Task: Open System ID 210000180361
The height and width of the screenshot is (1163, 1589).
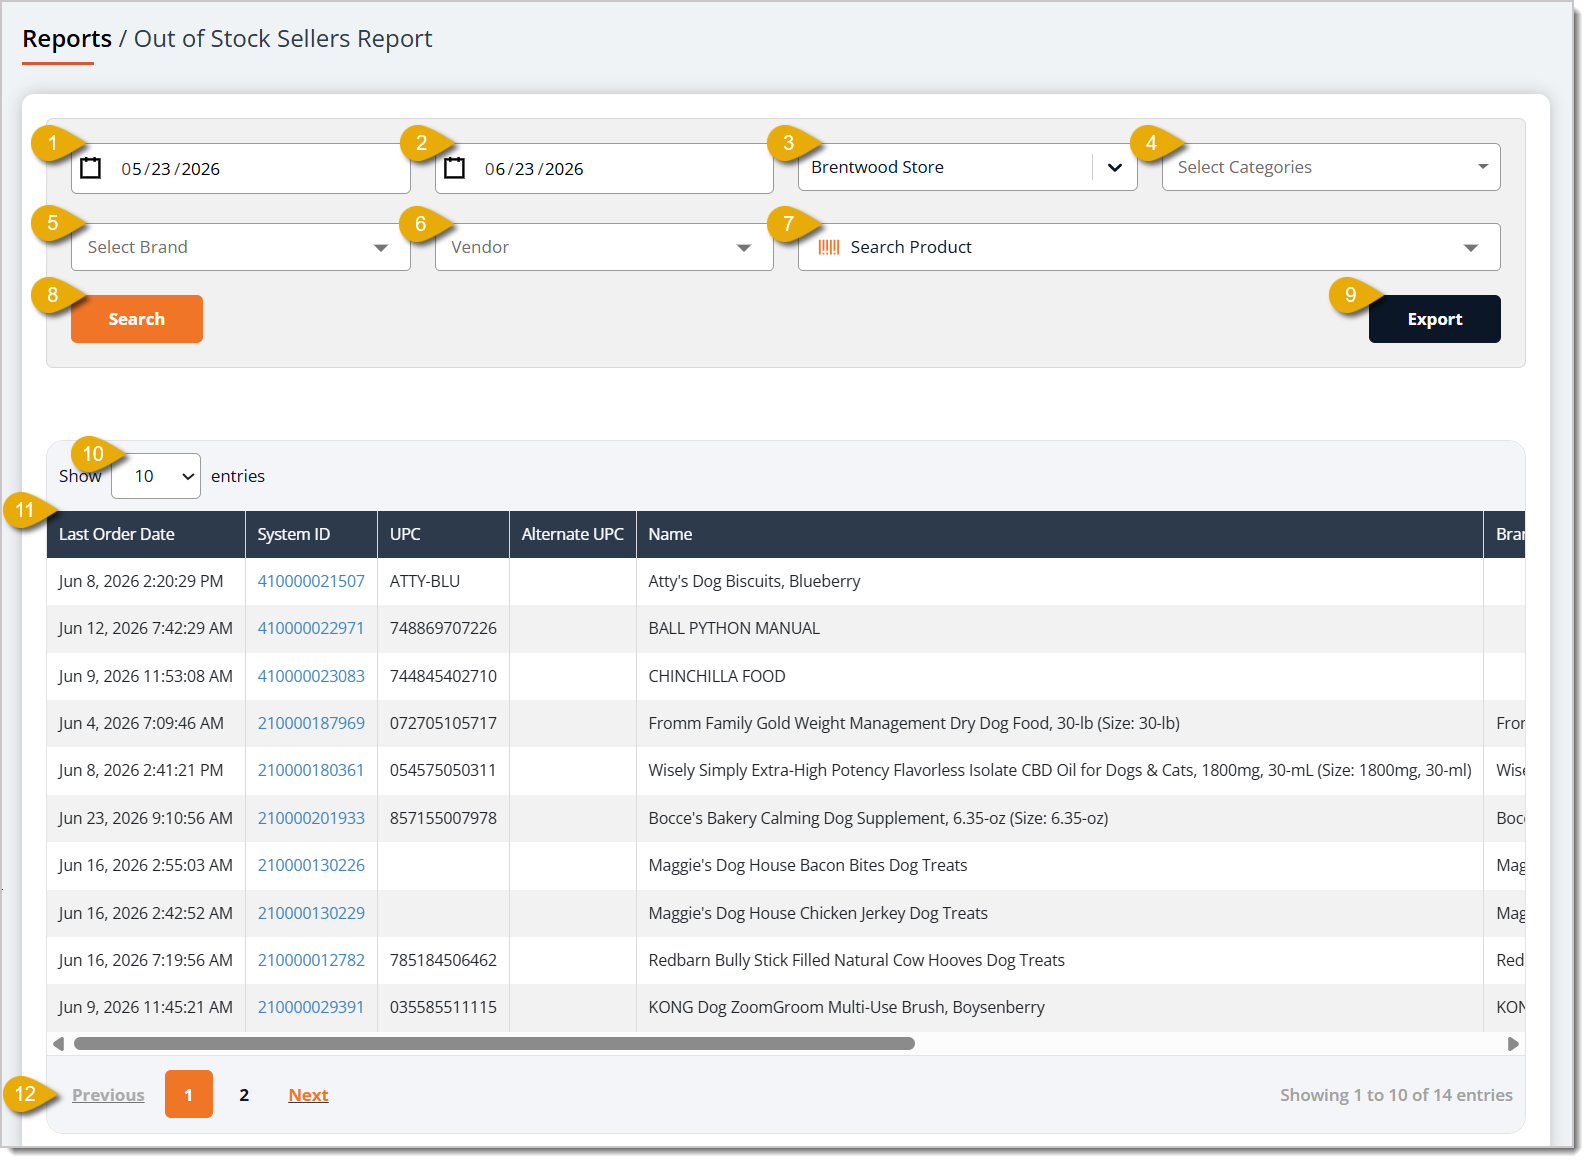Action: coord(311,770)
